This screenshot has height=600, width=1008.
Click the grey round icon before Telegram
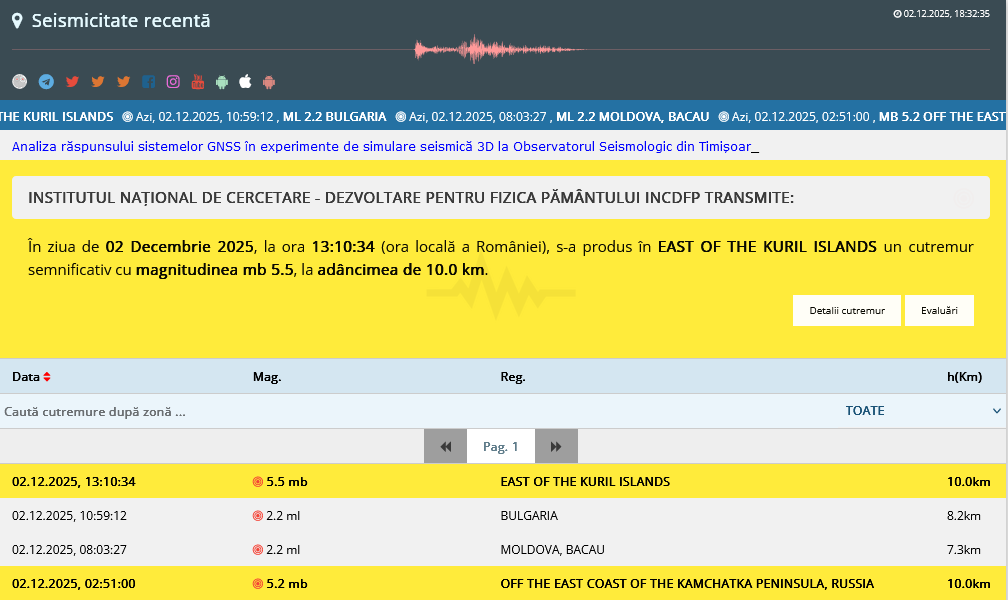tap(20, 82)
